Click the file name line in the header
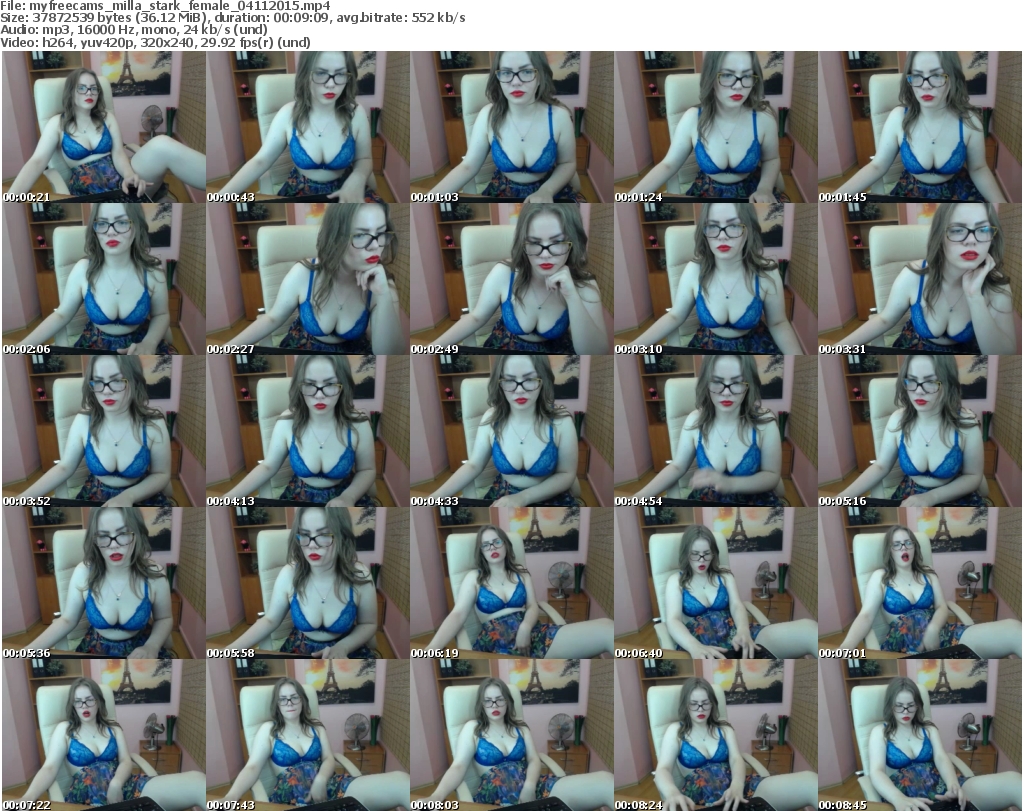This screenshot has width=1024, height=811. click(165, 6)
